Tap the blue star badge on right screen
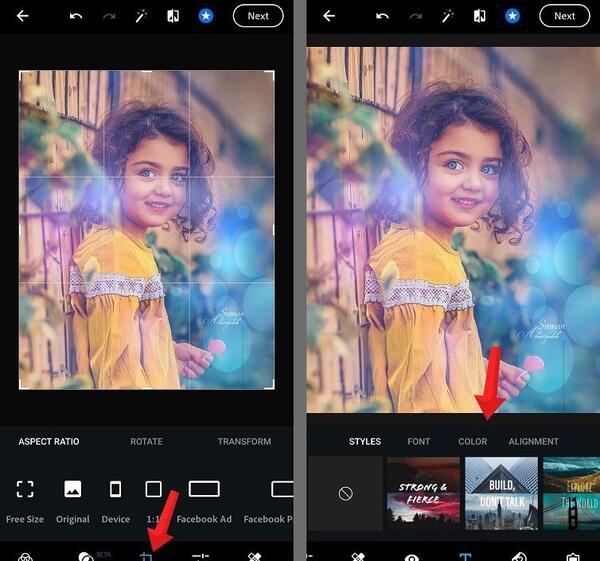Viewport: 600px width, 561px height. [x=512, y=16]
